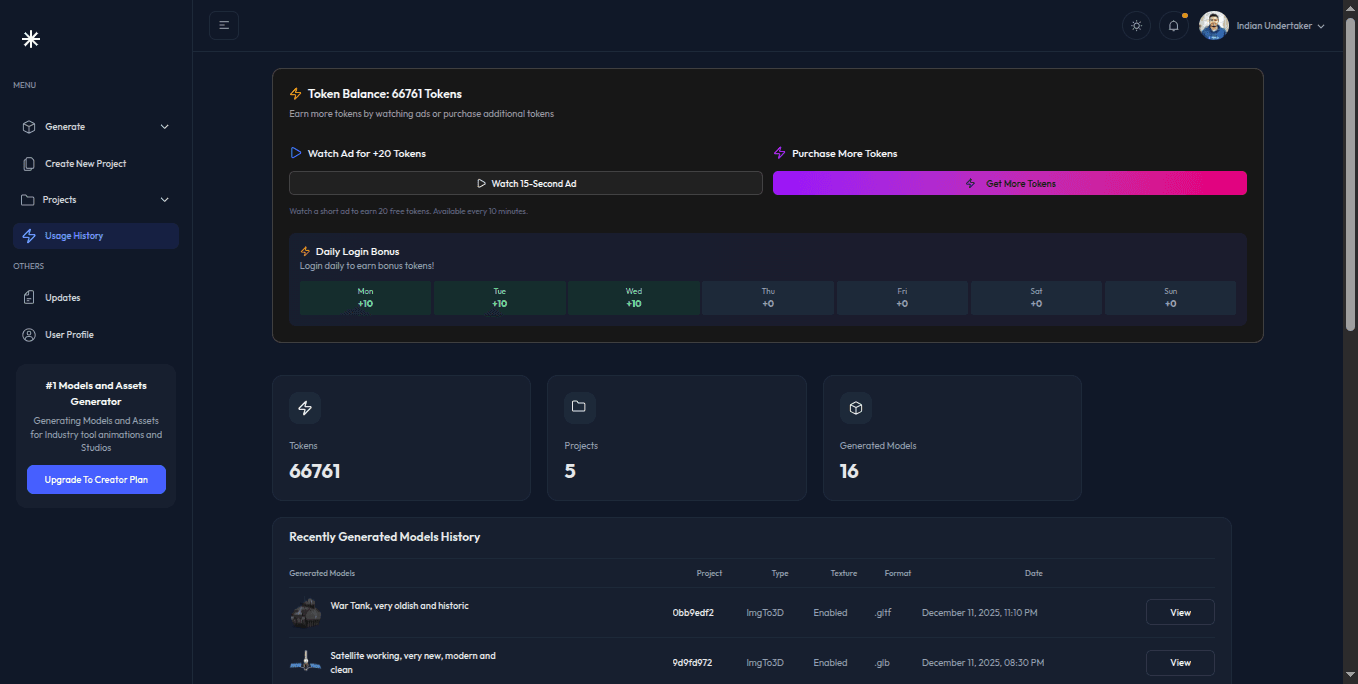Expand the Generate menu chevron
Screen dimensions: 1358x684
(165, 127)
